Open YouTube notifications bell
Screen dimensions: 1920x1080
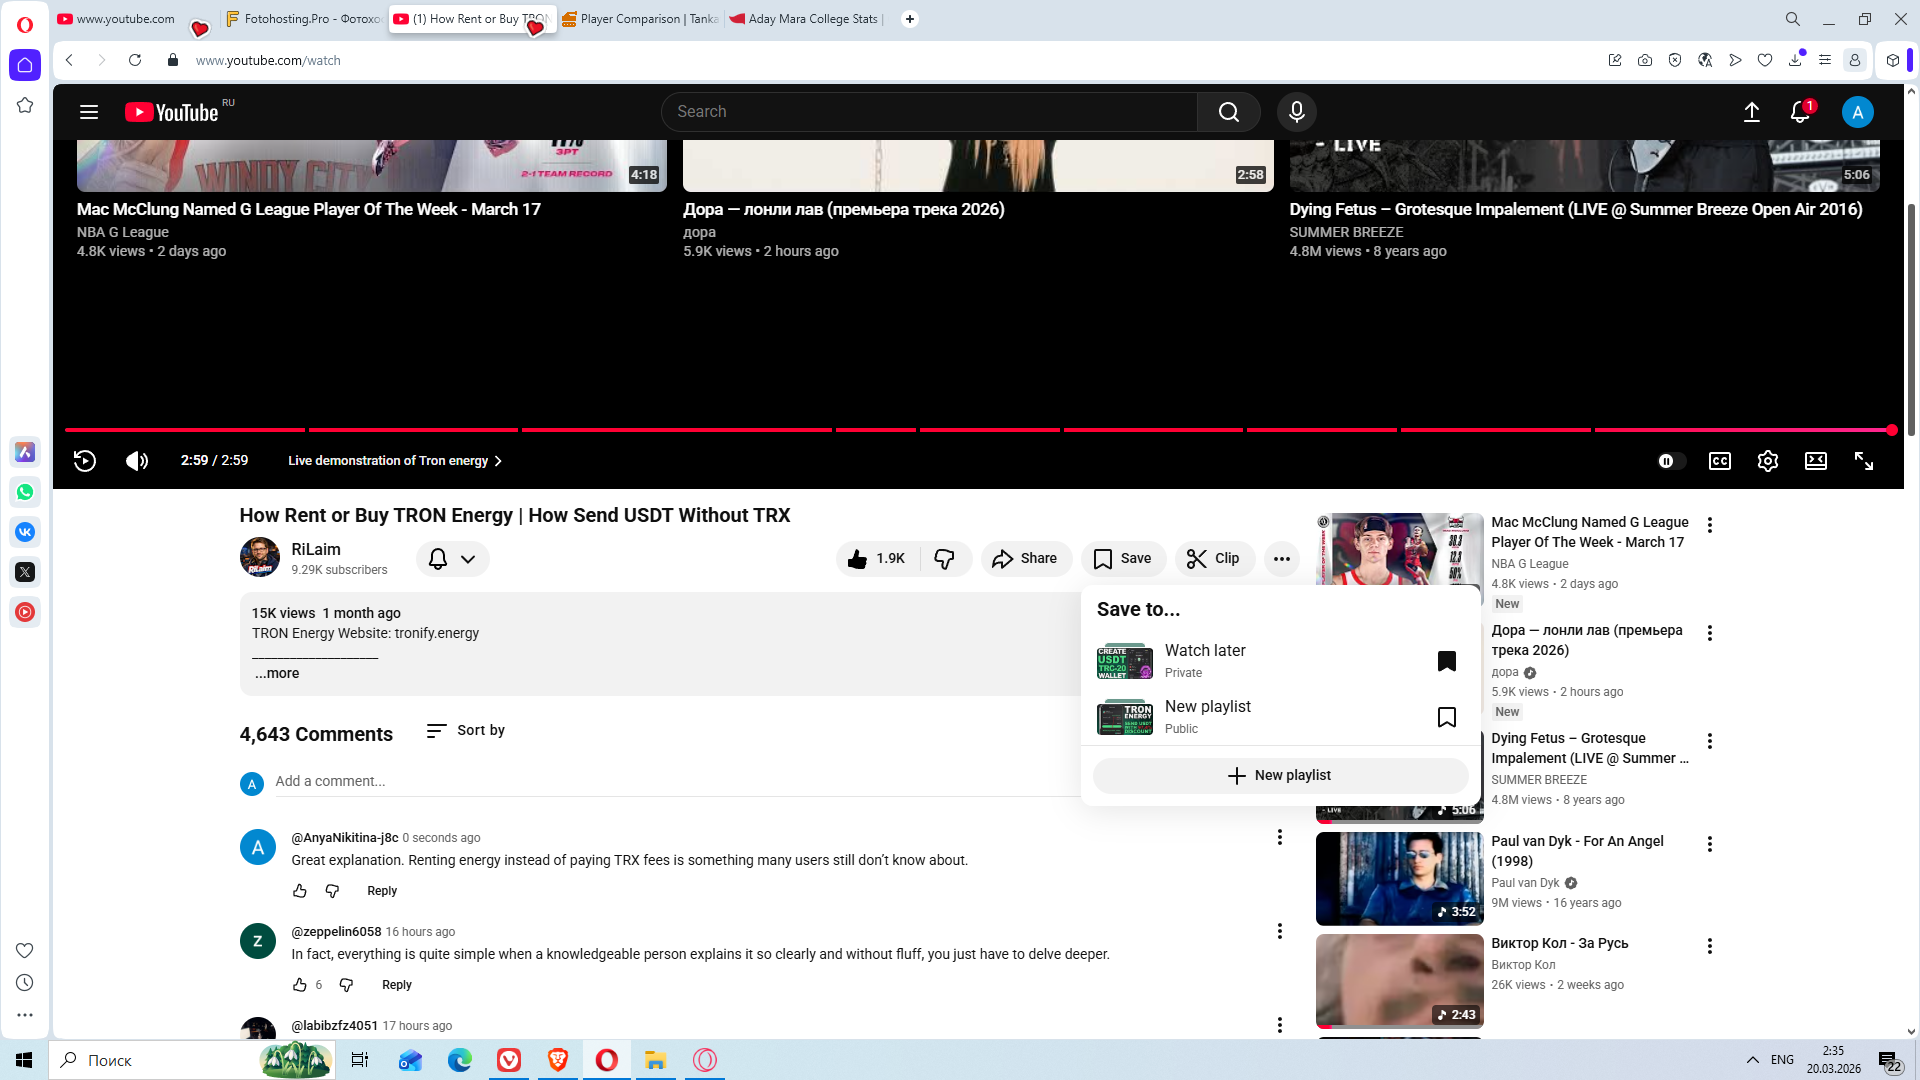[x=1799, y=112]
